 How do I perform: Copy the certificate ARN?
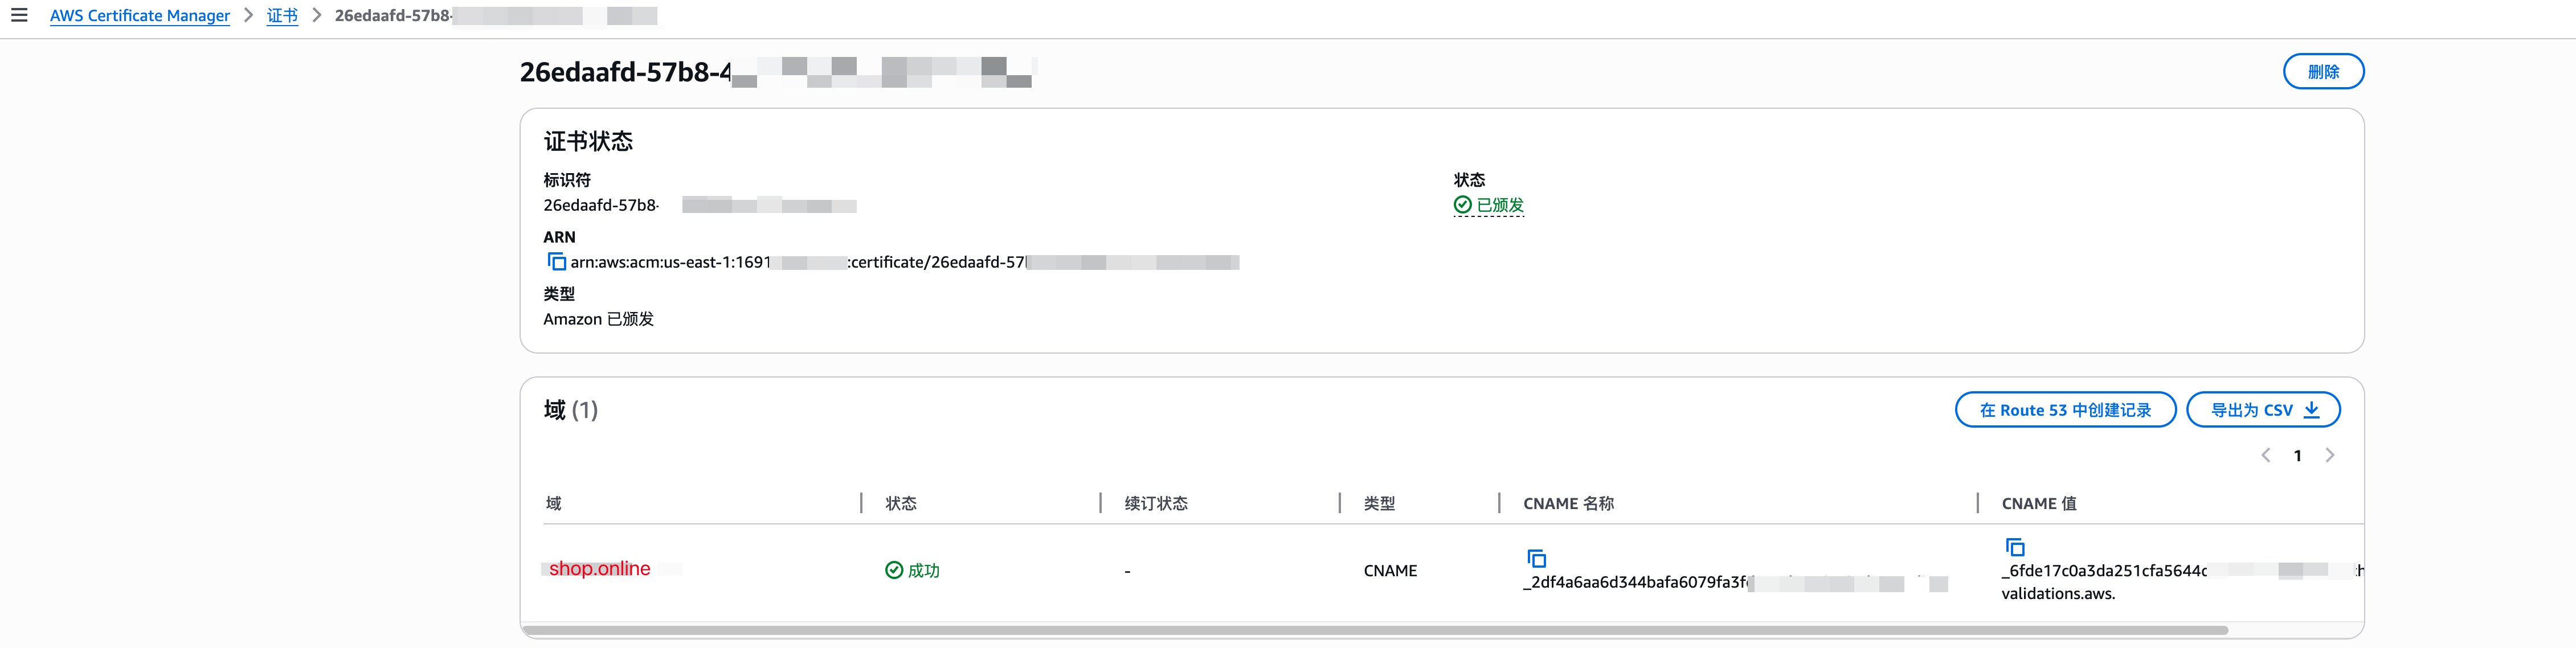point(556,262)
